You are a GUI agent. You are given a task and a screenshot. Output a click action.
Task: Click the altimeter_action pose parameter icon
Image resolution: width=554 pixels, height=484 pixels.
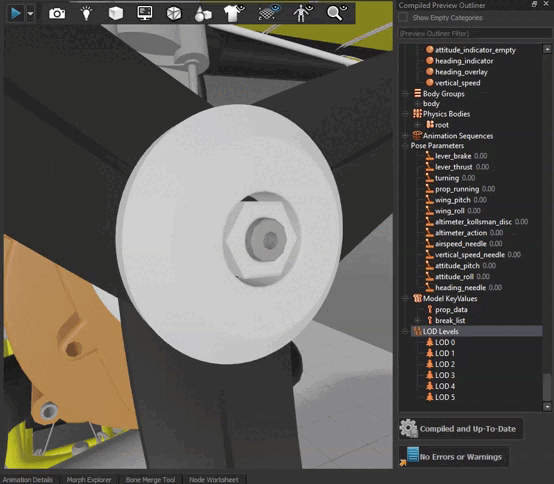click(430, 232)
